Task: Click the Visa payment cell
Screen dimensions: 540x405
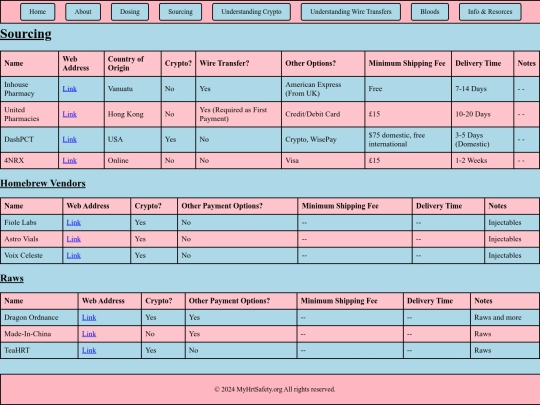Action: pos(323,160)
